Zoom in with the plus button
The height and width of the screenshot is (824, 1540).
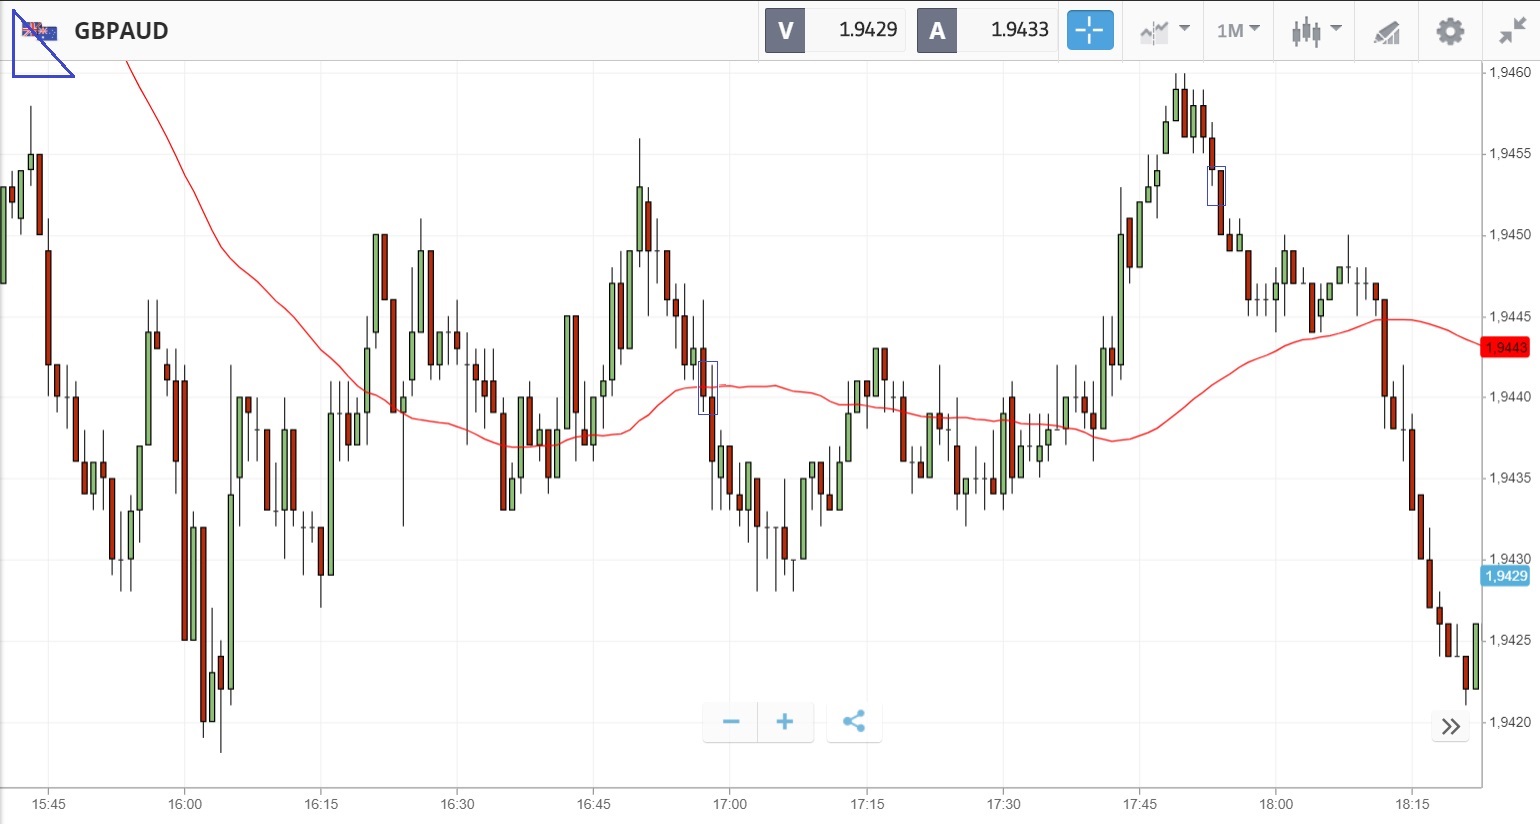pos(785,721)
